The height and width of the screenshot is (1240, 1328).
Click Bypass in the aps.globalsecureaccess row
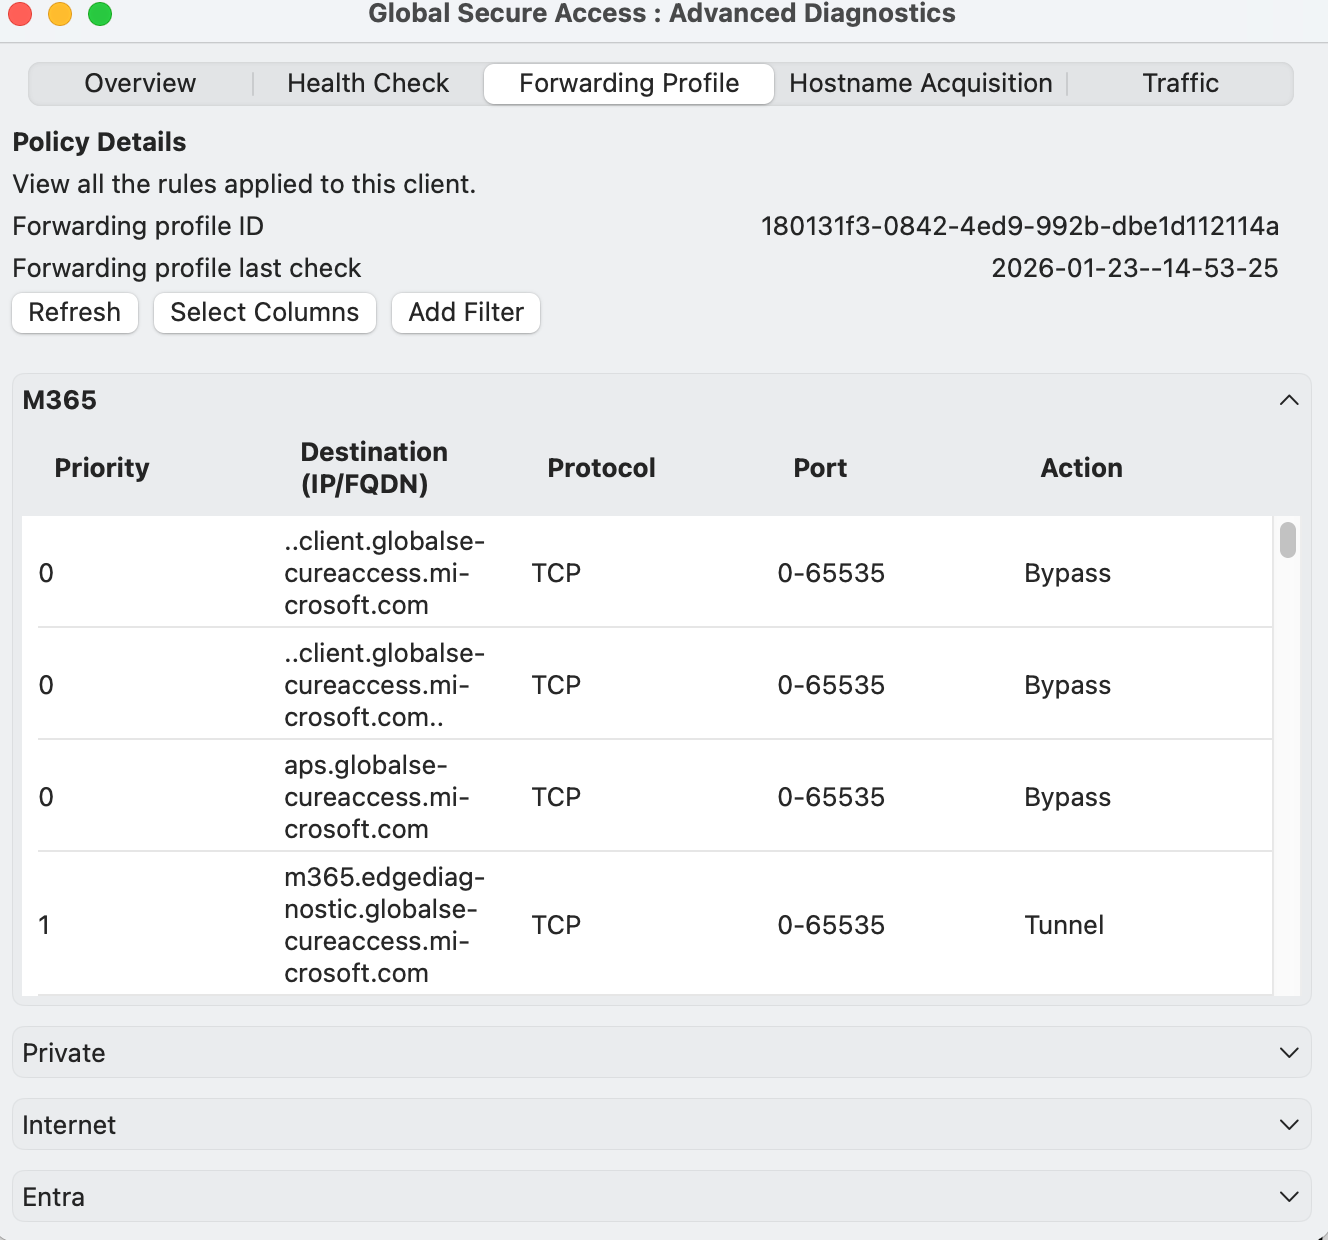pyautogui.click(x=1067, y=797)
